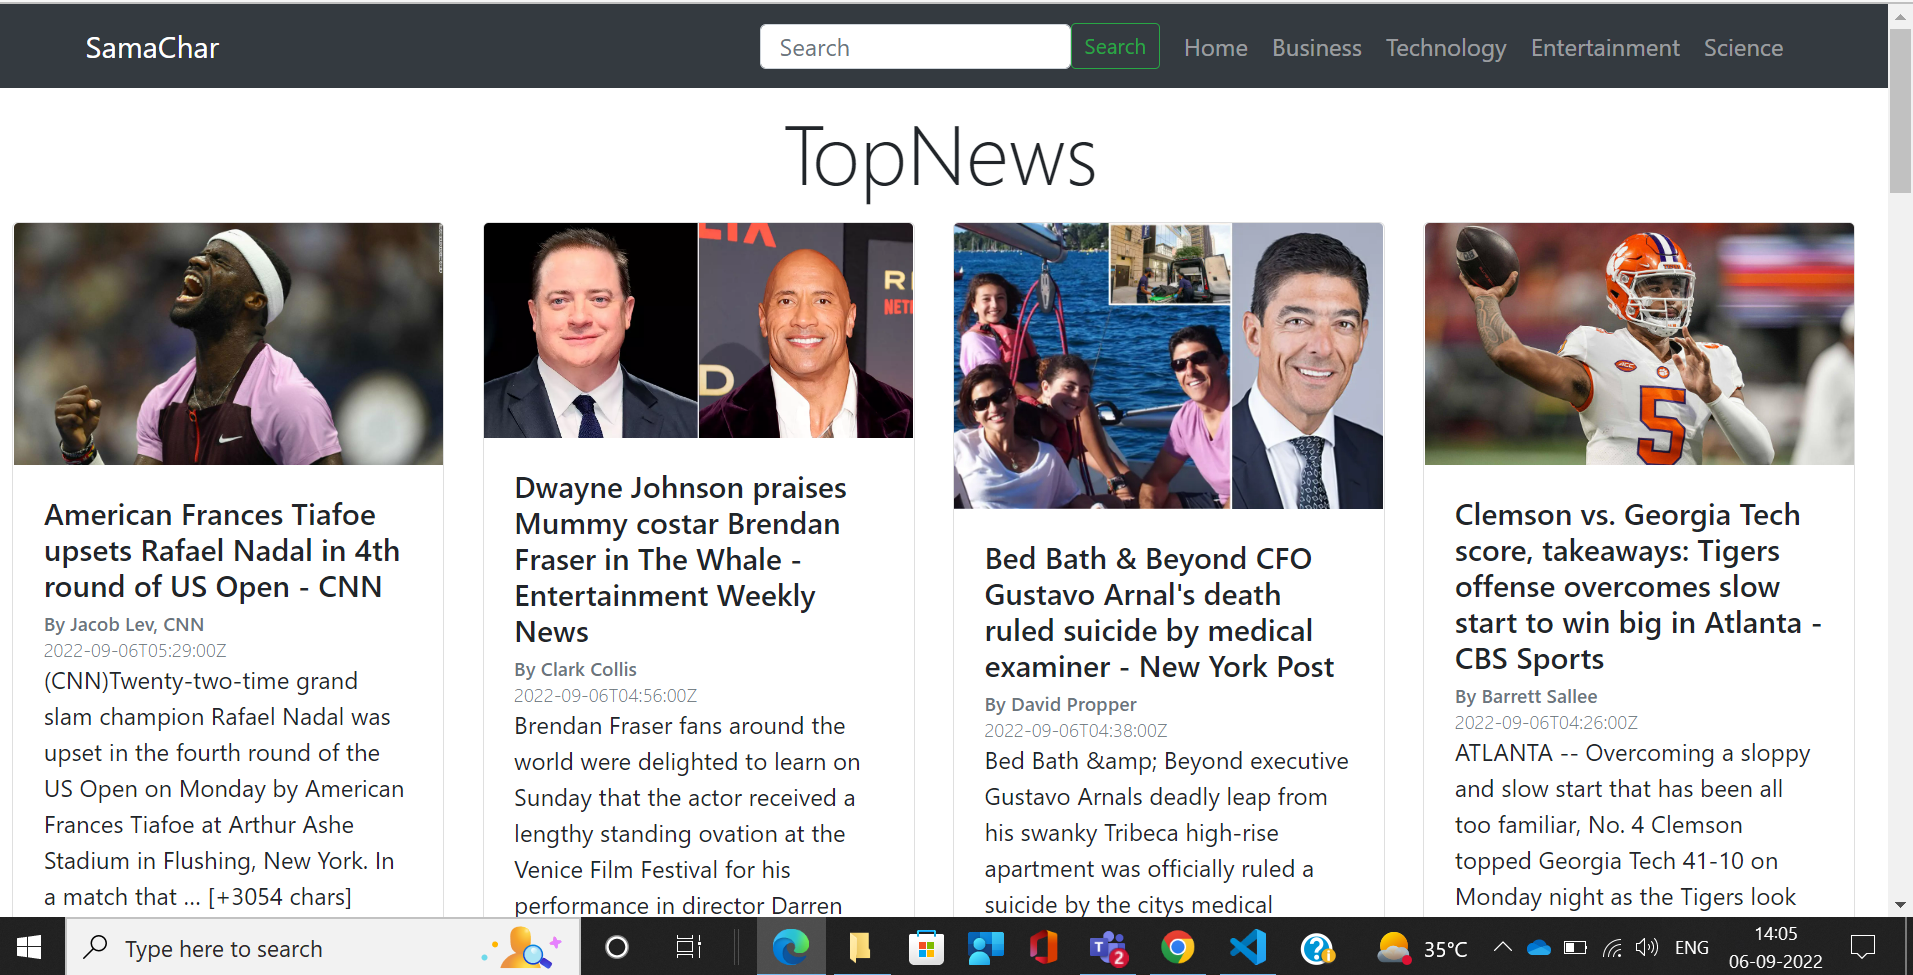Mute the system volume
Screen dimensions: 1913x975
tap(1646, 946)
